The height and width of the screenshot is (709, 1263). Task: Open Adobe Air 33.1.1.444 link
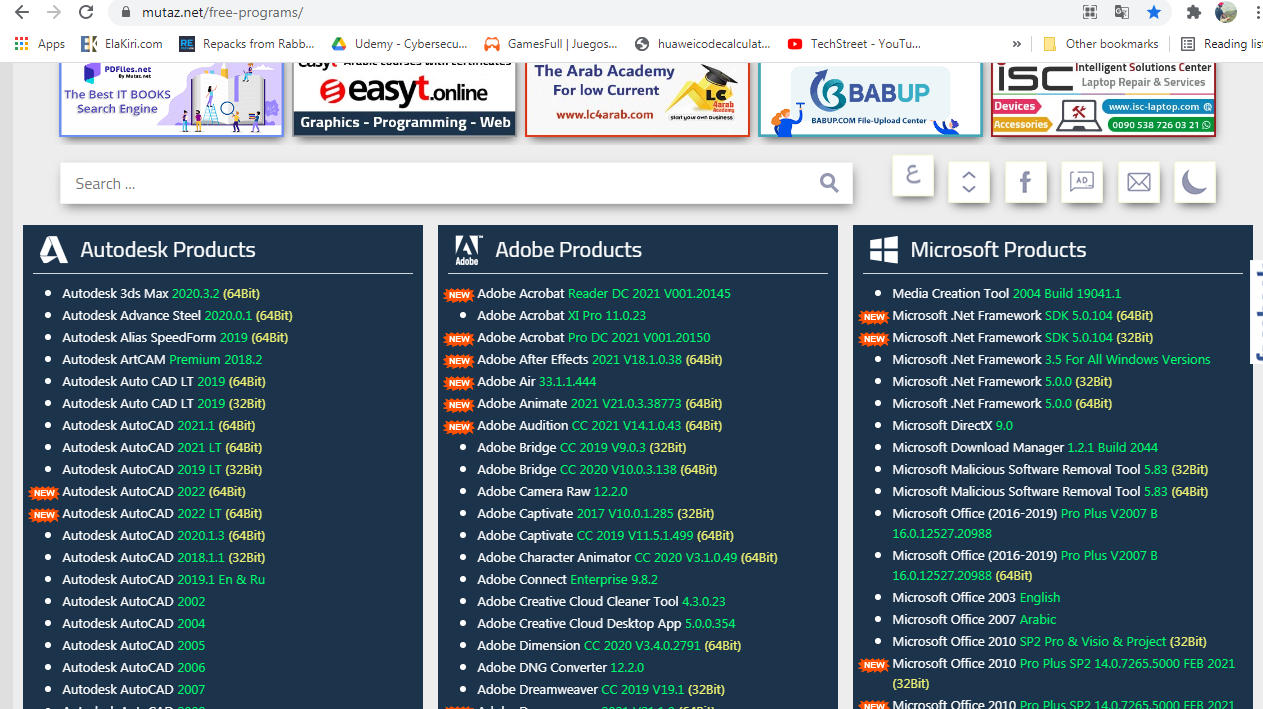536,381
